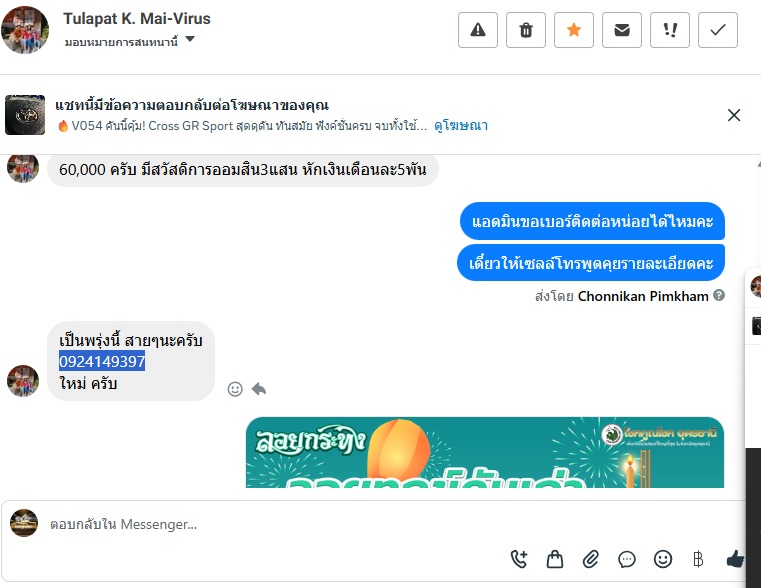Dismiss the ad reply banner
The height and width of the screenshot is (588, 761).
(734, 115)
